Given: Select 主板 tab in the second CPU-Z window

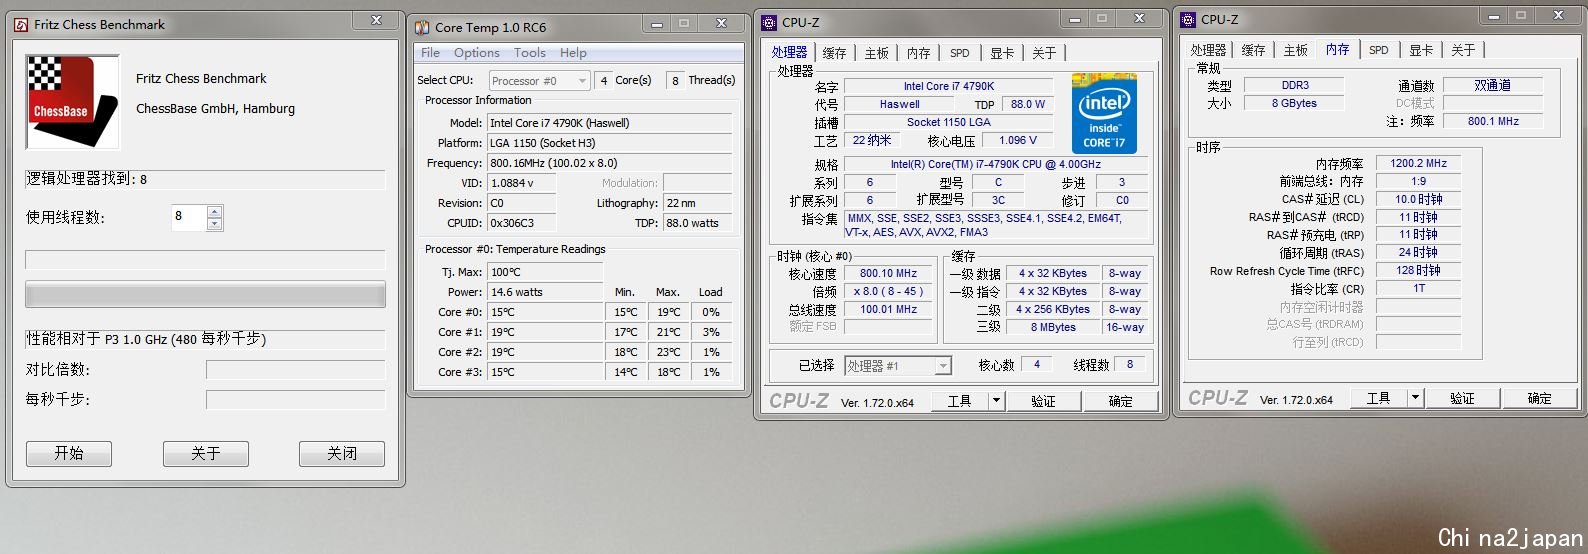Looking at the screenshot, I should click(x=1296, y=50).
